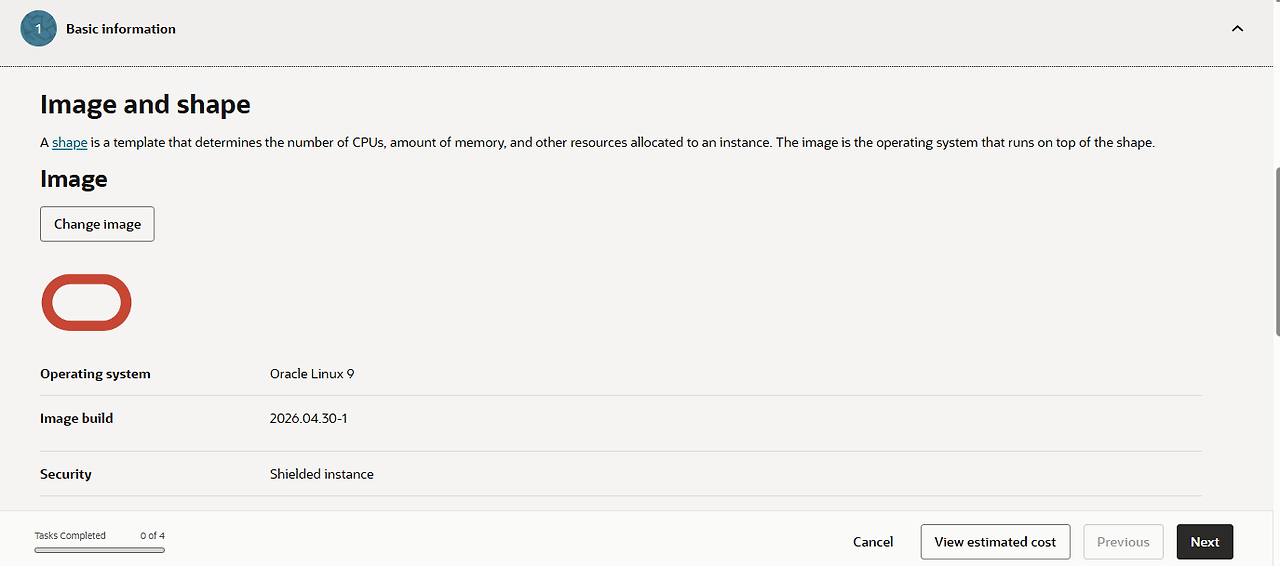This screenshot has width=1280, height=566.
Task: Select the Oracle Linux 9 value
Action: point(312,374)
